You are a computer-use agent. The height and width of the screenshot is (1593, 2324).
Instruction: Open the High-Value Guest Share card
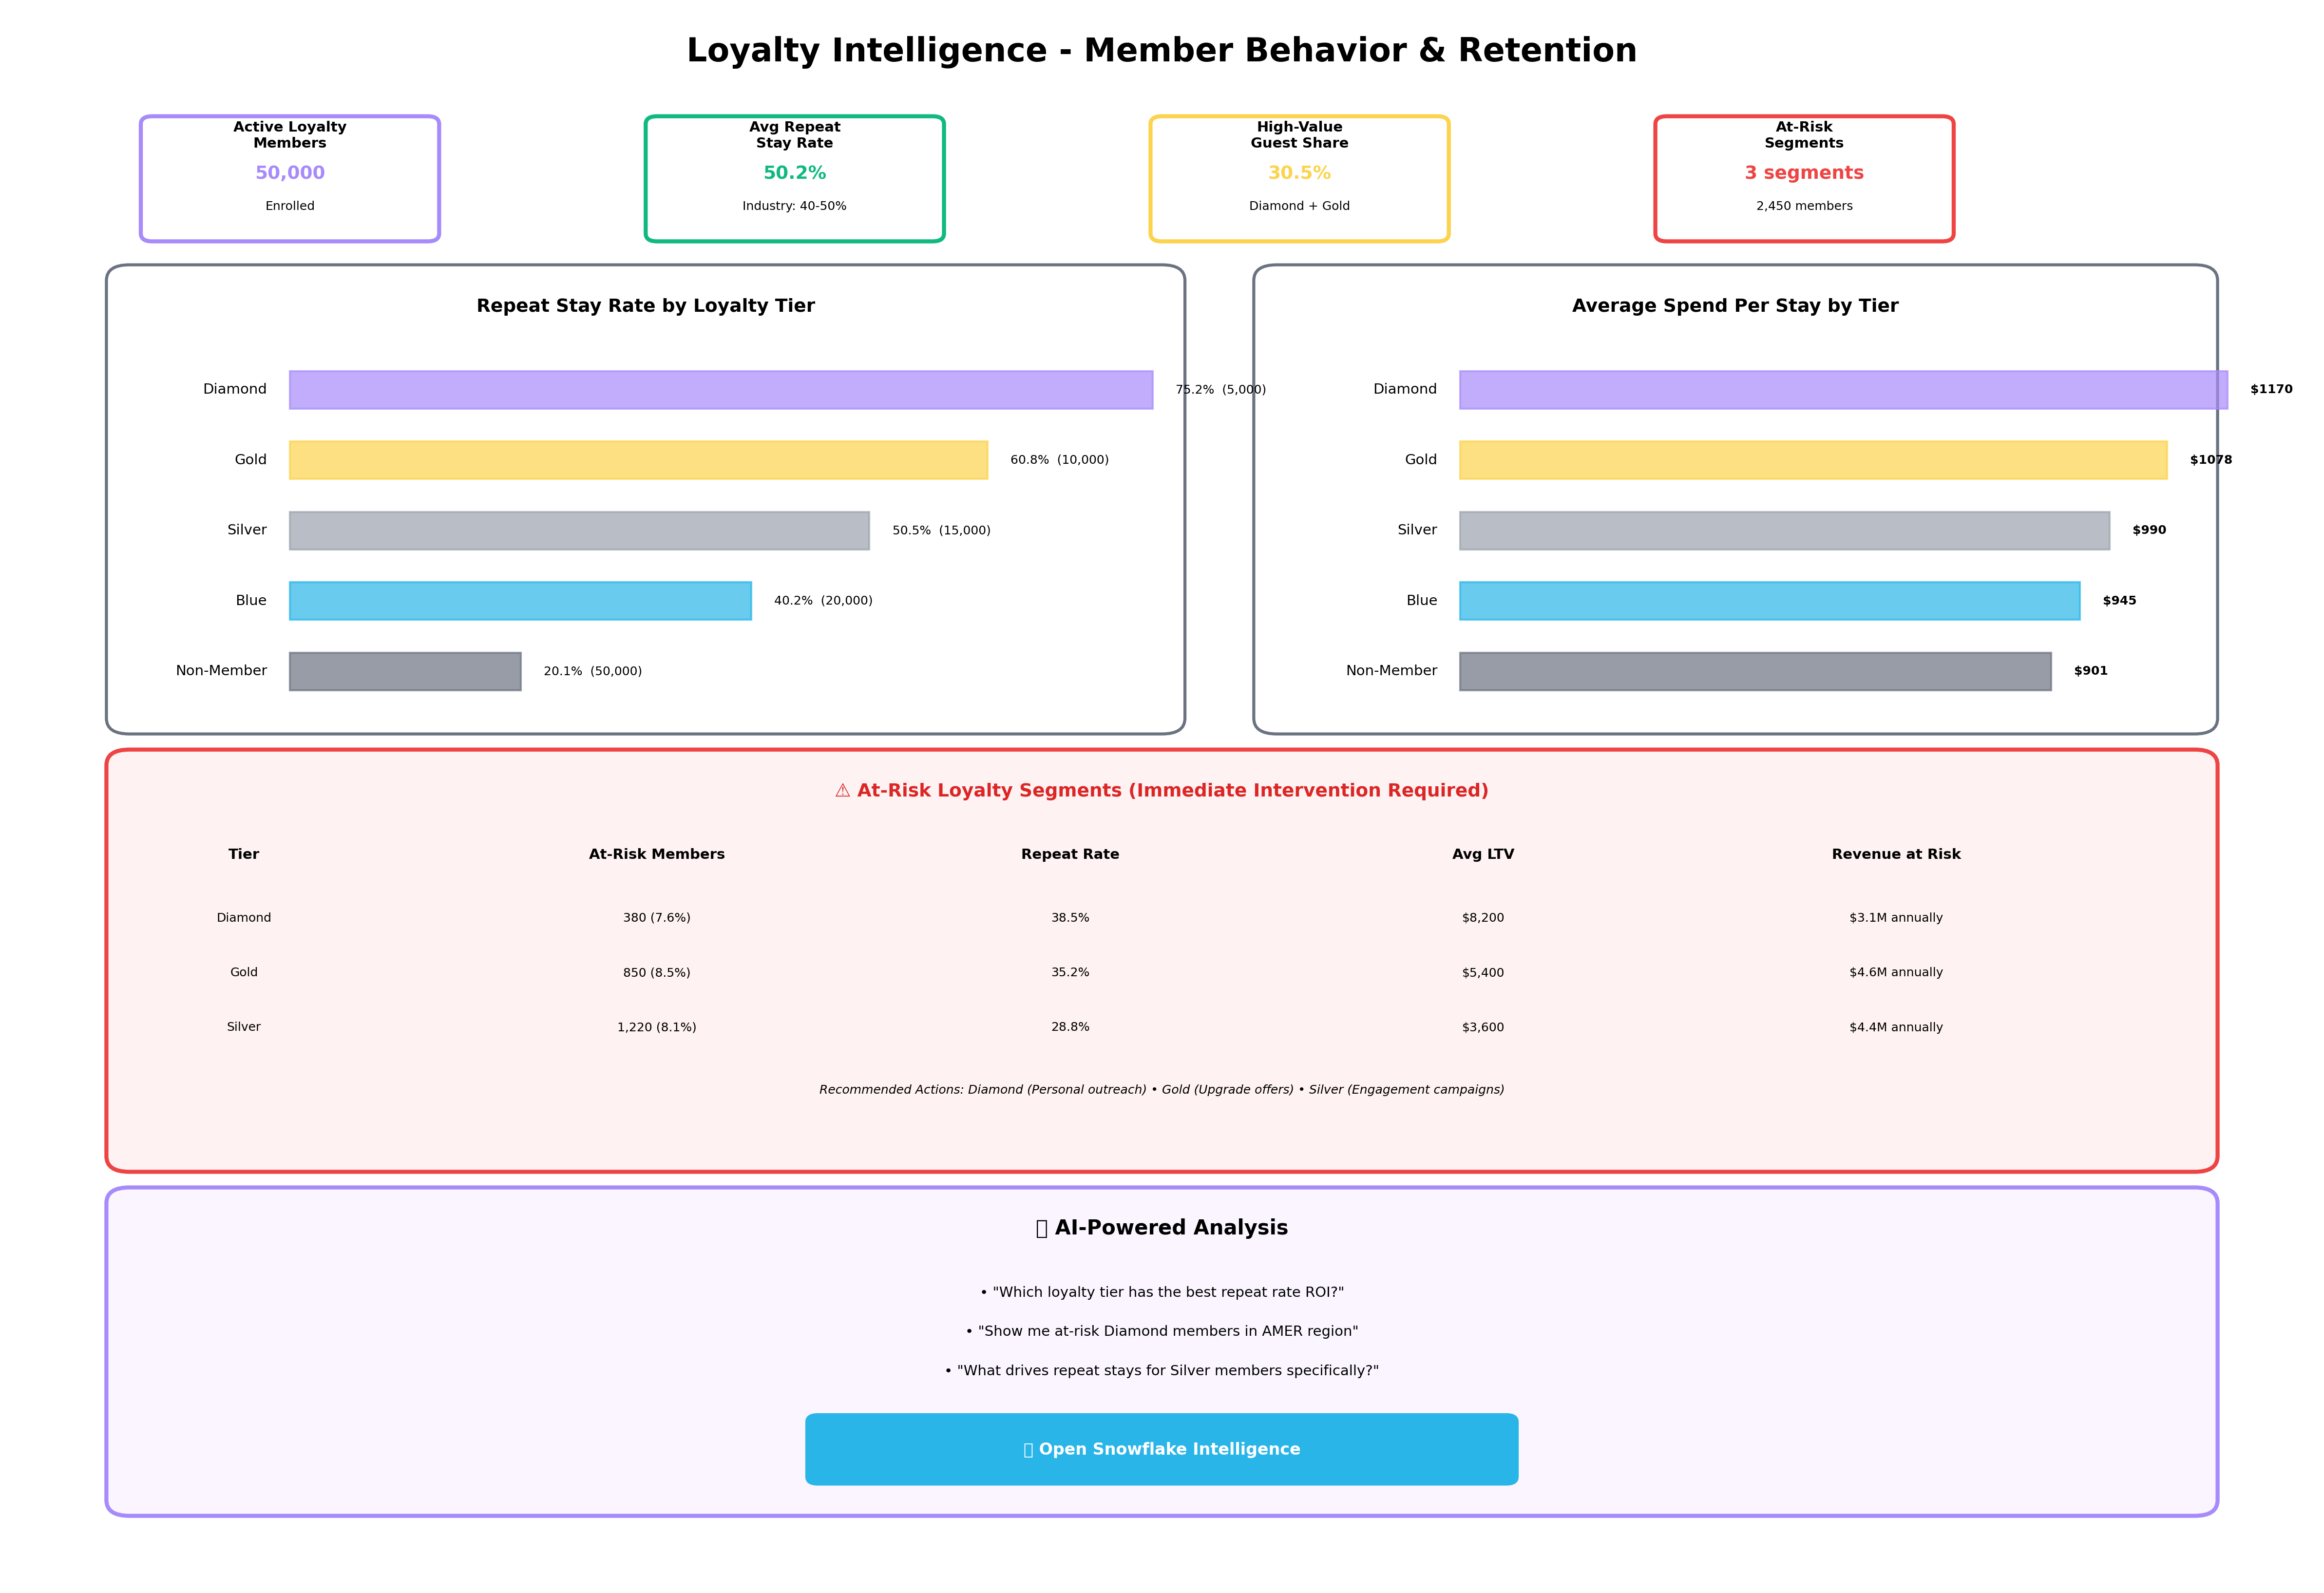pyautogui.click(x=1299, y=179)
